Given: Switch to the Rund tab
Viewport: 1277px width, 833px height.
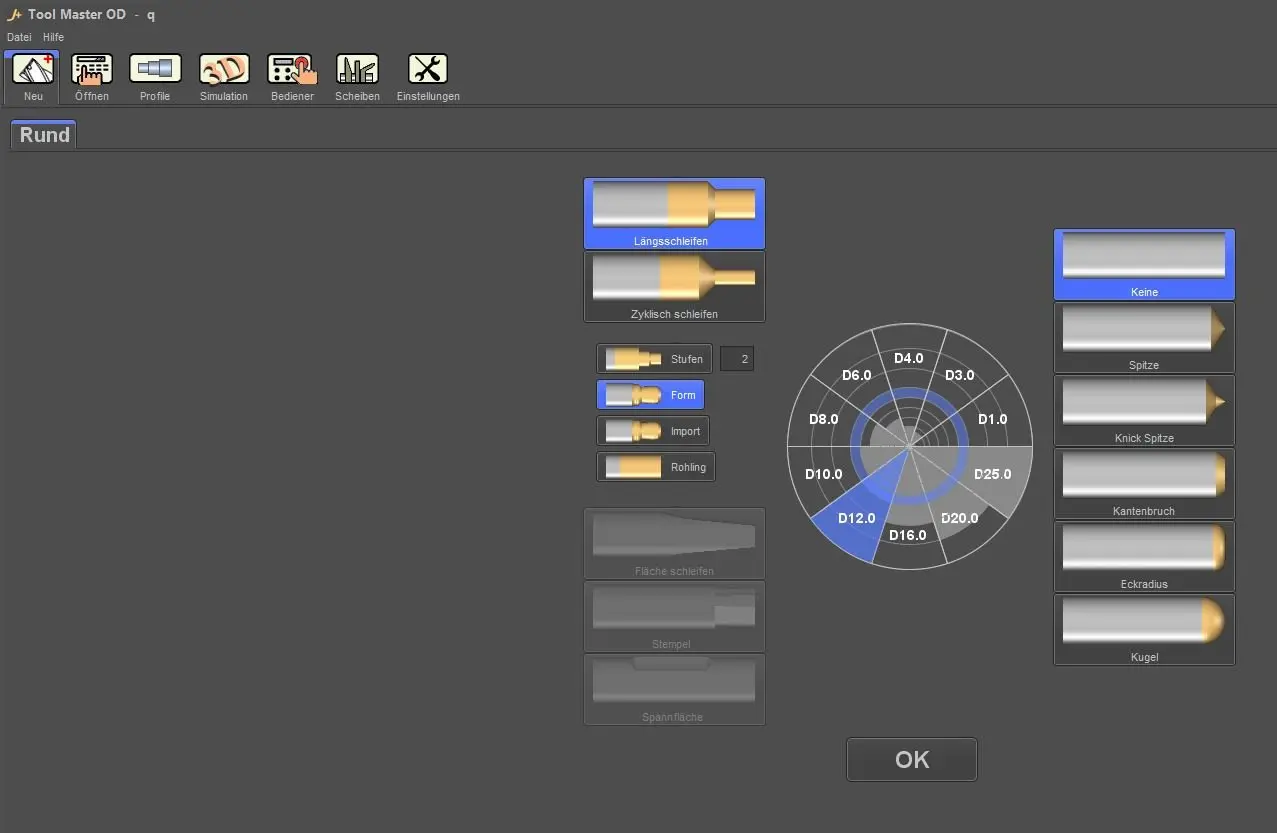Looking at the screenshot, I should tap(44, 135).
